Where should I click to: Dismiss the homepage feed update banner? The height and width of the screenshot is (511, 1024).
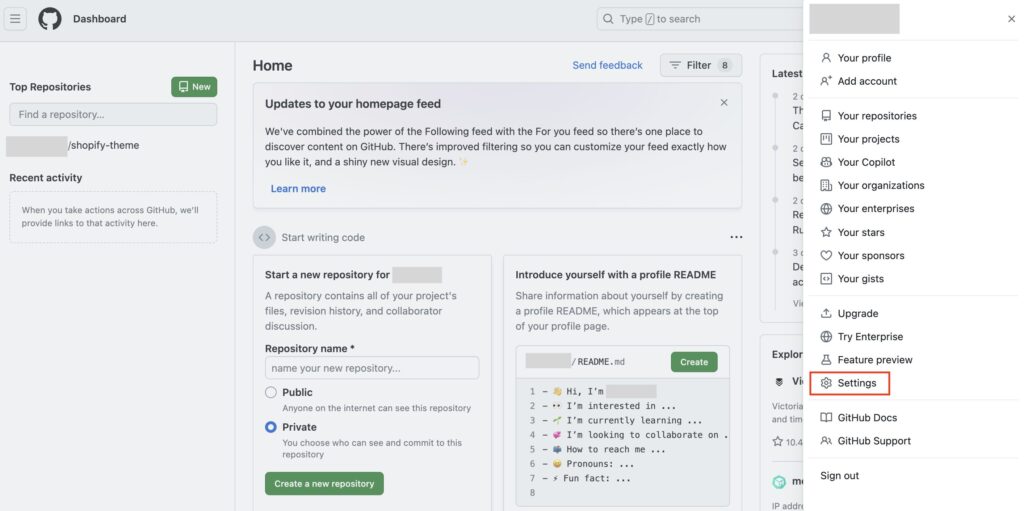[724, 103]
